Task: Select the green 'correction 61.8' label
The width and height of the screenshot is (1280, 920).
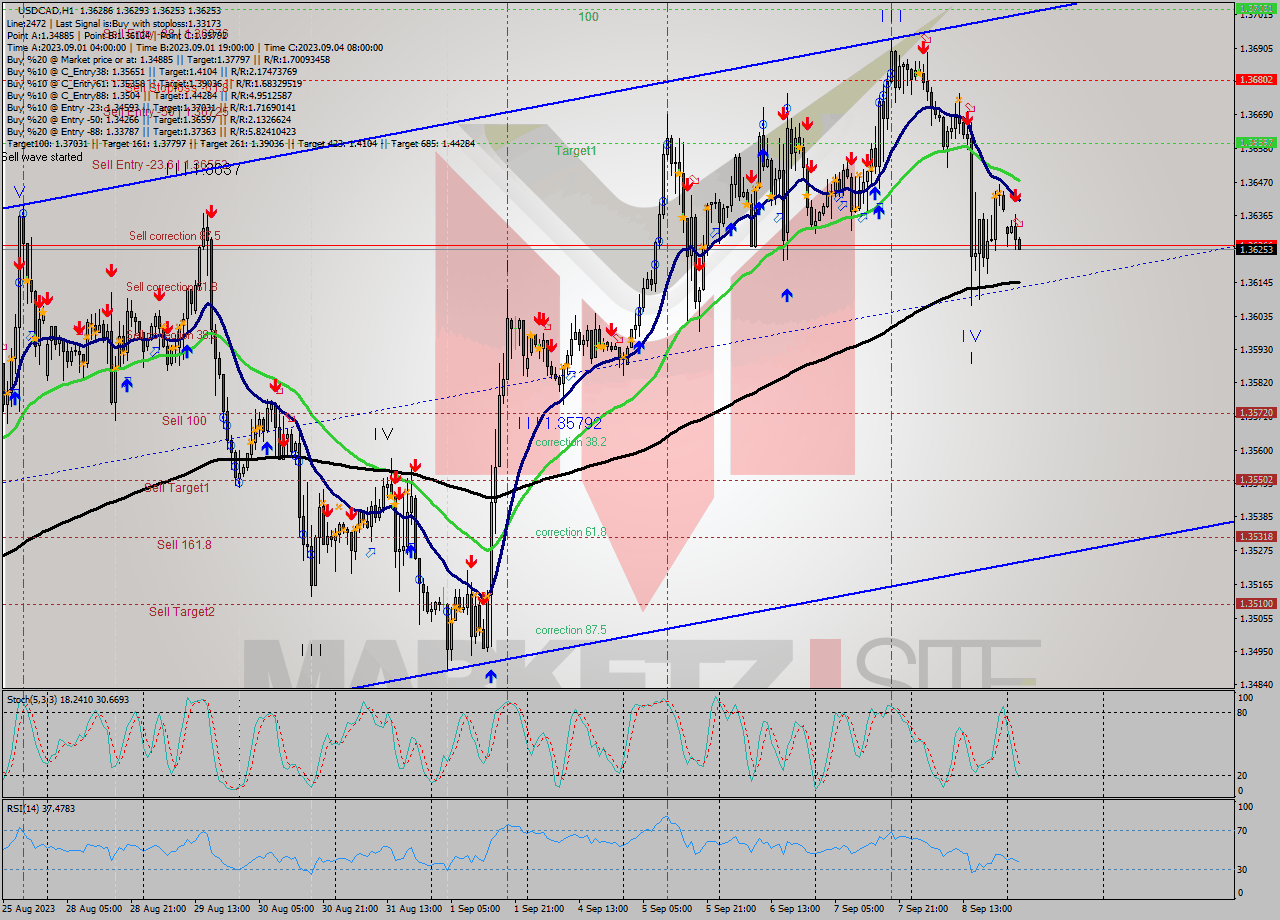Action: pyautogui.click(x=571, y=532)
